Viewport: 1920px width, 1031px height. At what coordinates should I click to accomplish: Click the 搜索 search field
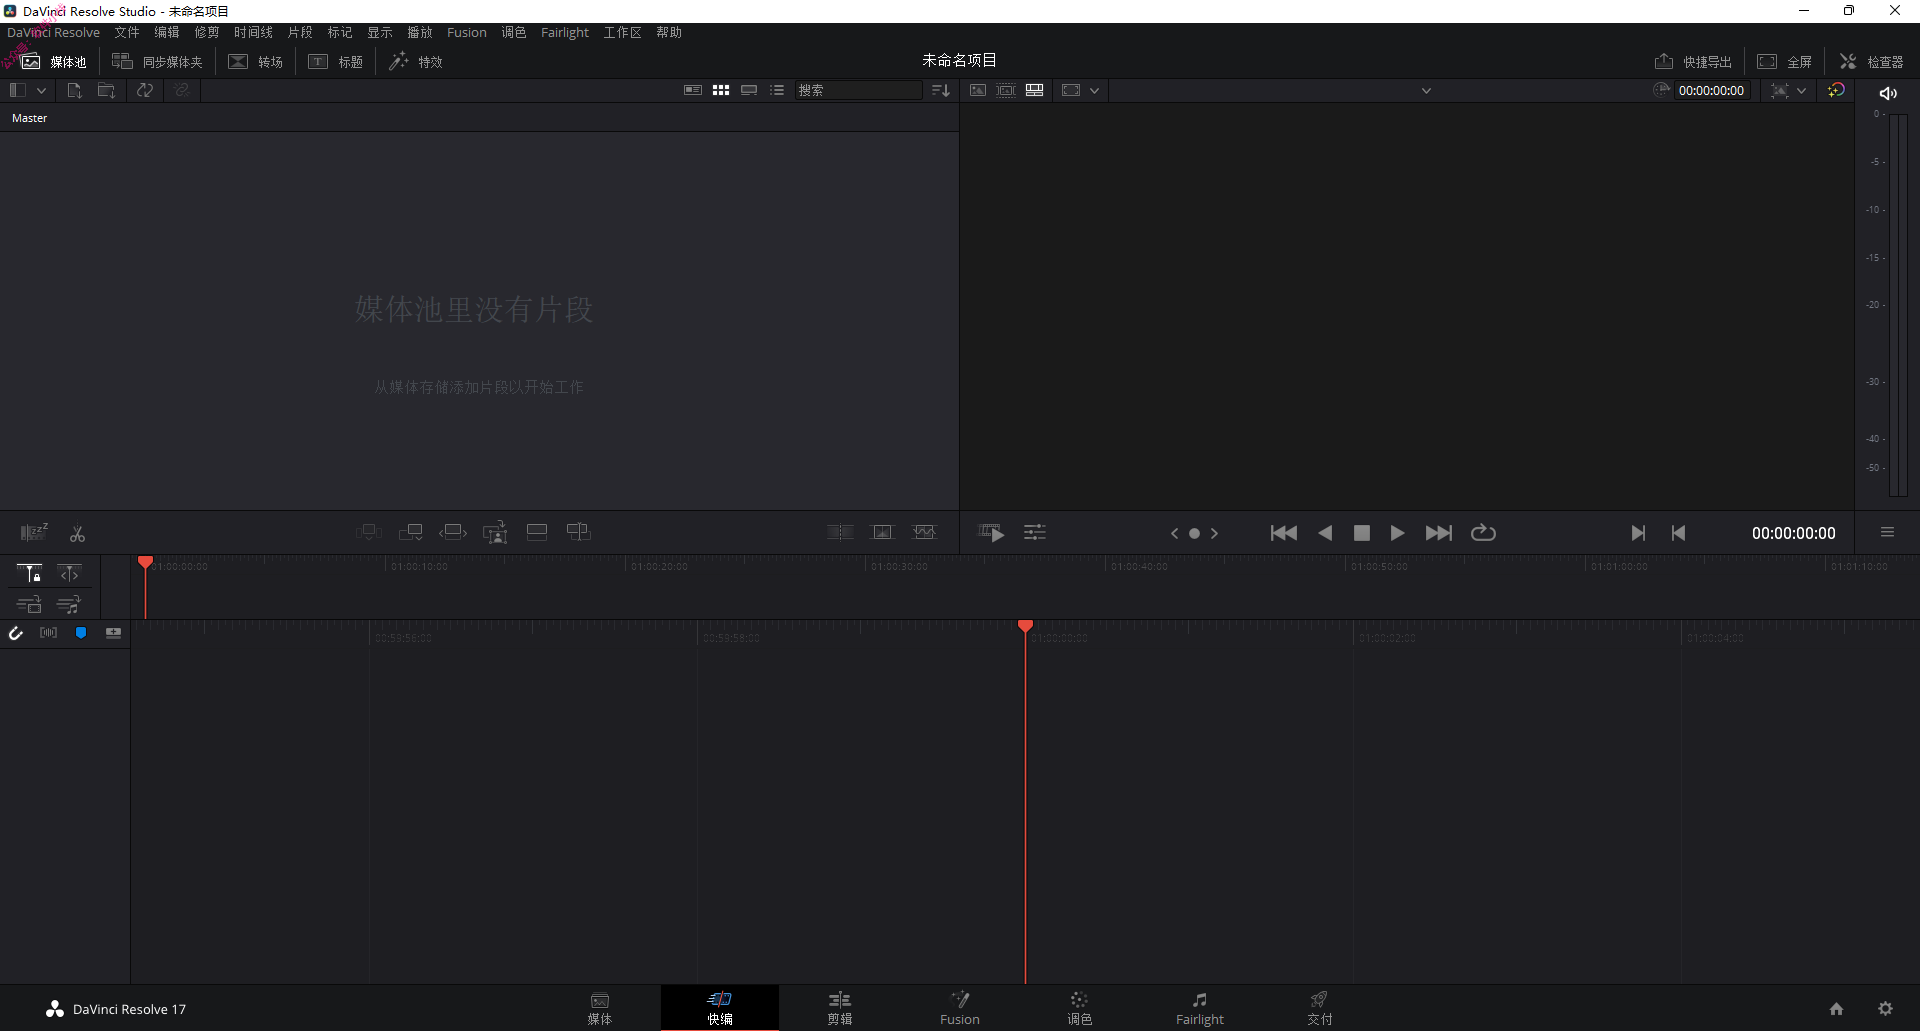pyautogui.click(x=858, y=90)
